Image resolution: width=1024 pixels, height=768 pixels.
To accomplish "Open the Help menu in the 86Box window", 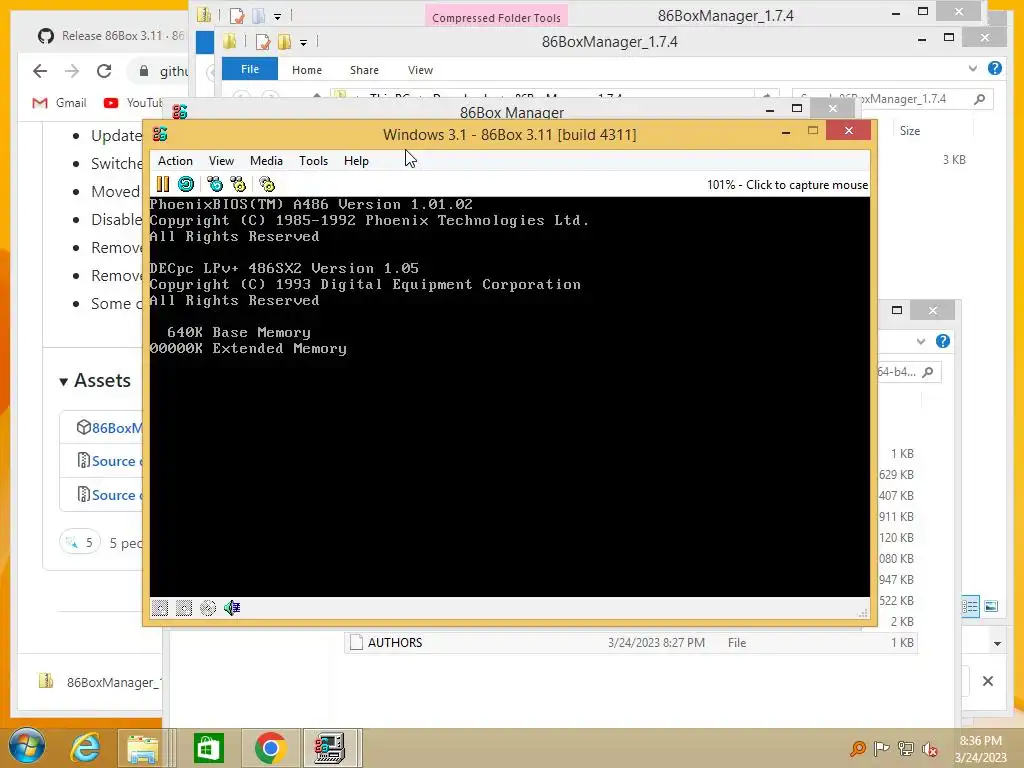I will coord(357,161).
